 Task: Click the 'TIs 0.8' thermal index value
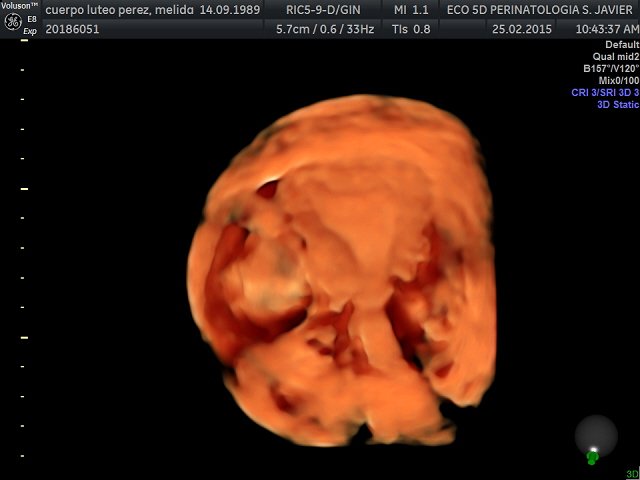click(x=411, y=29)
